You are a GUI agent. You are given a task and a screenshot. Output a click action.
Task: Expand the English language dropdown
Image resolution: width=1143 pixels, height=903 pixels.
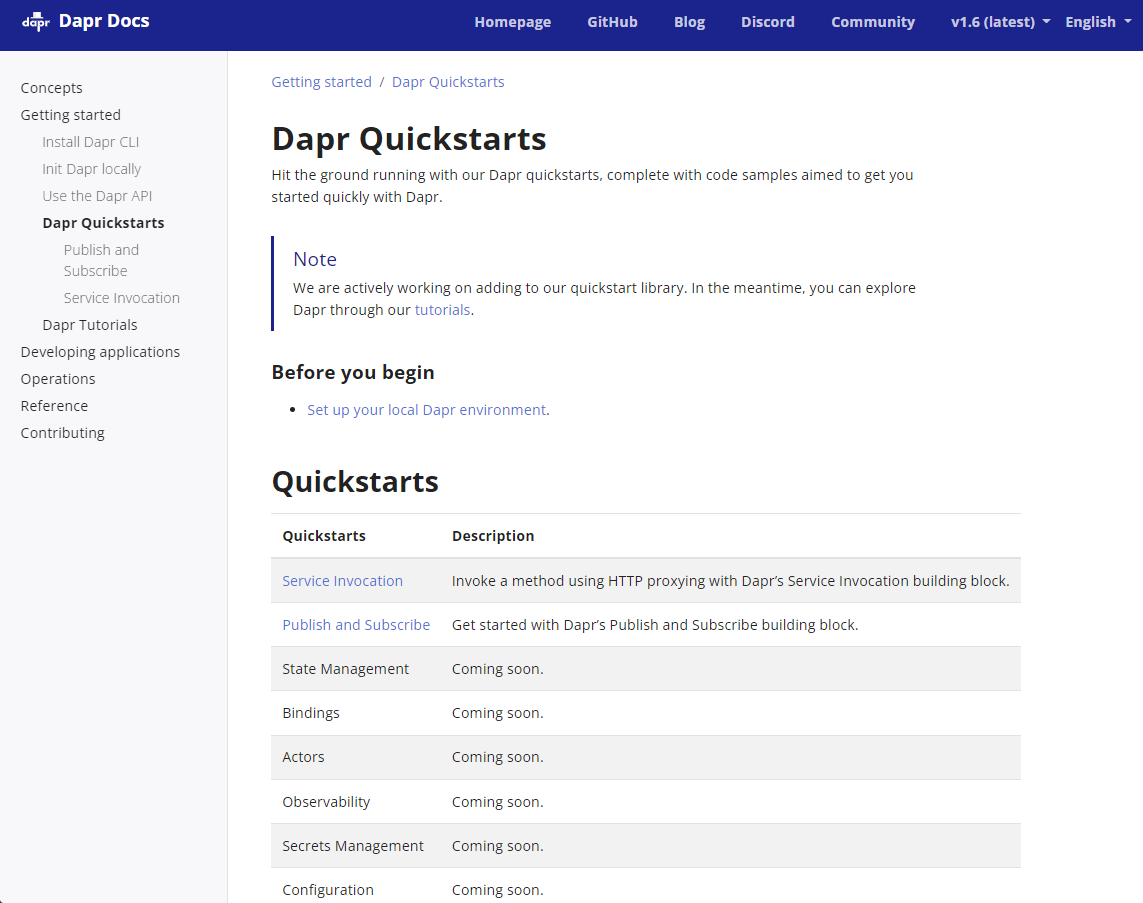pos(1098,22)
